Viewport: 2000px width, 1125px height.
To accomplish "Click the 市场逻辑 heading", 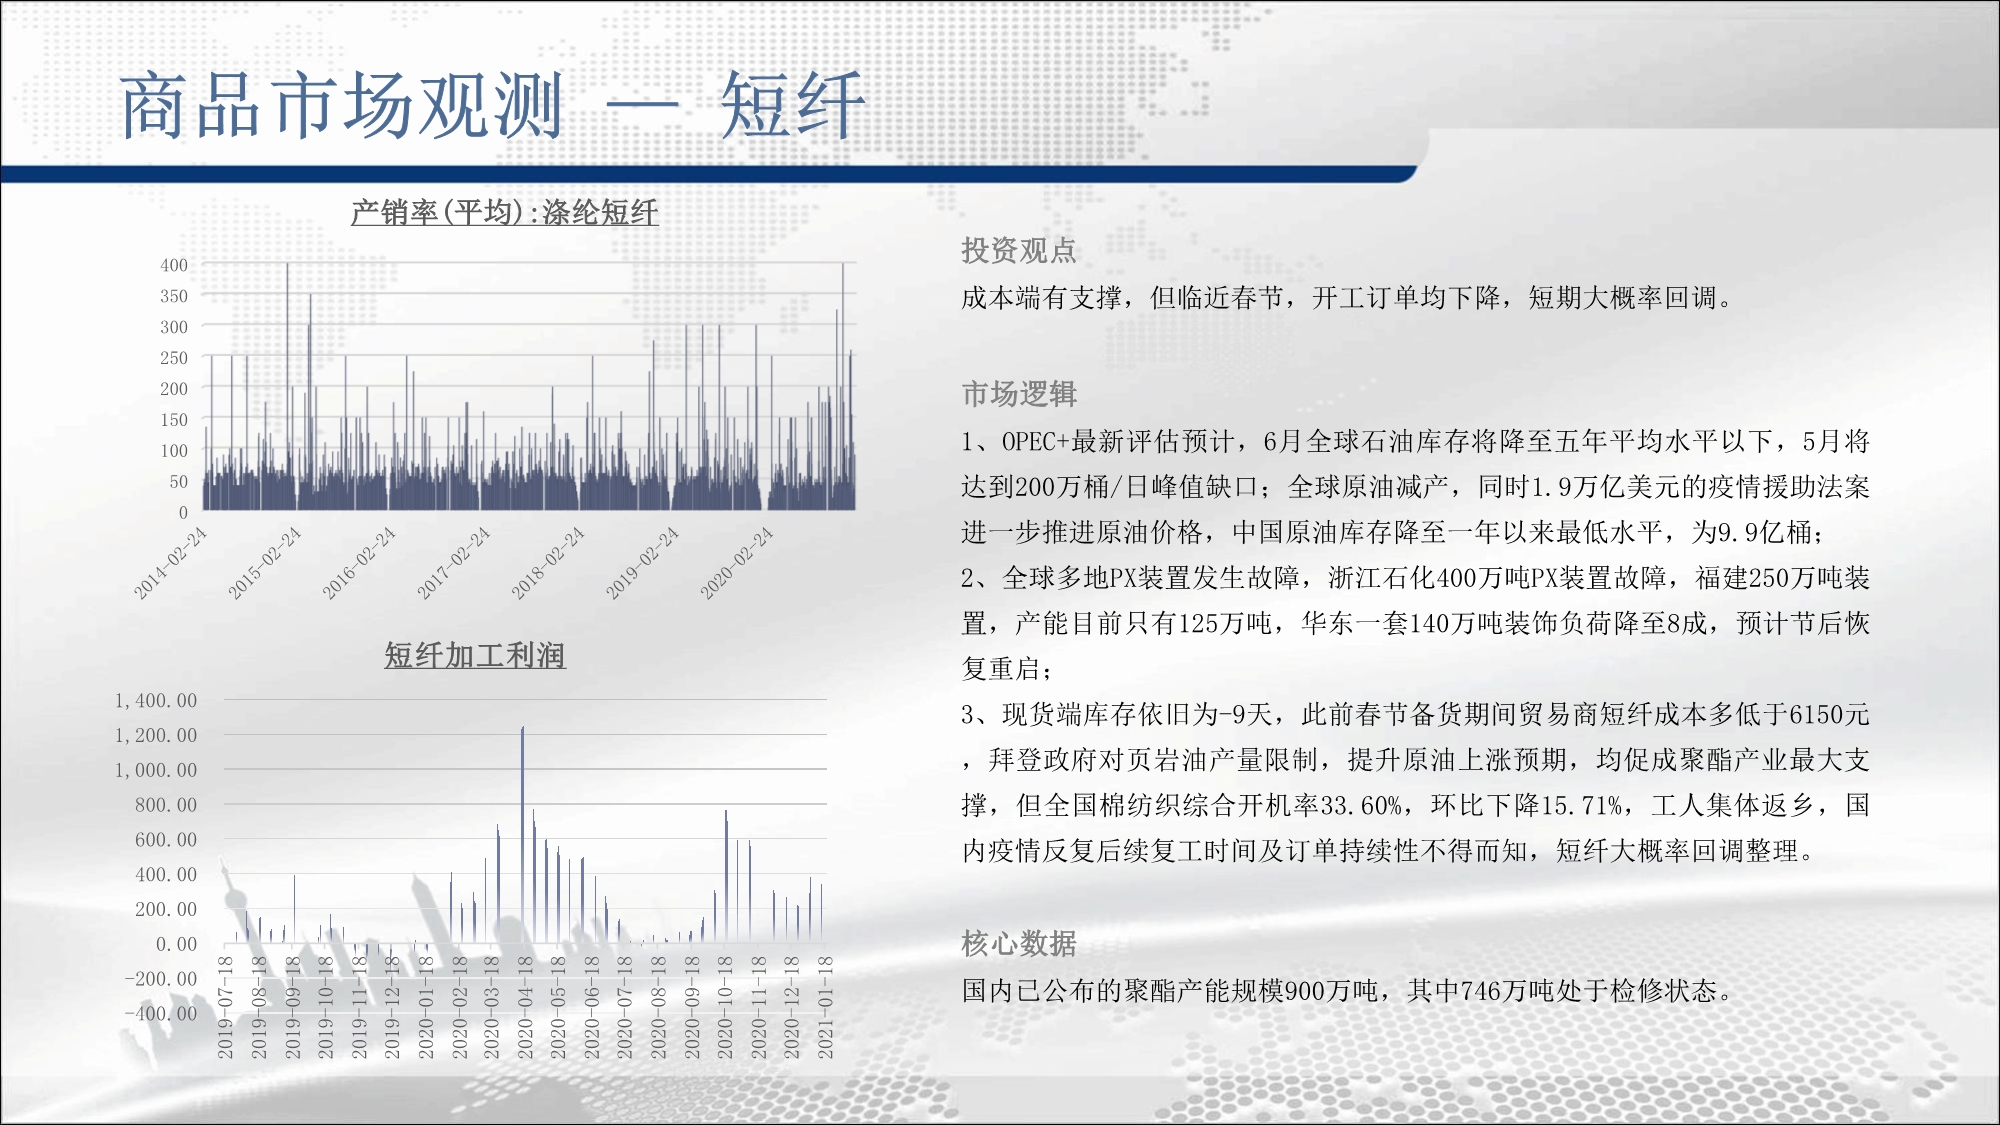I will [1019, 394].
